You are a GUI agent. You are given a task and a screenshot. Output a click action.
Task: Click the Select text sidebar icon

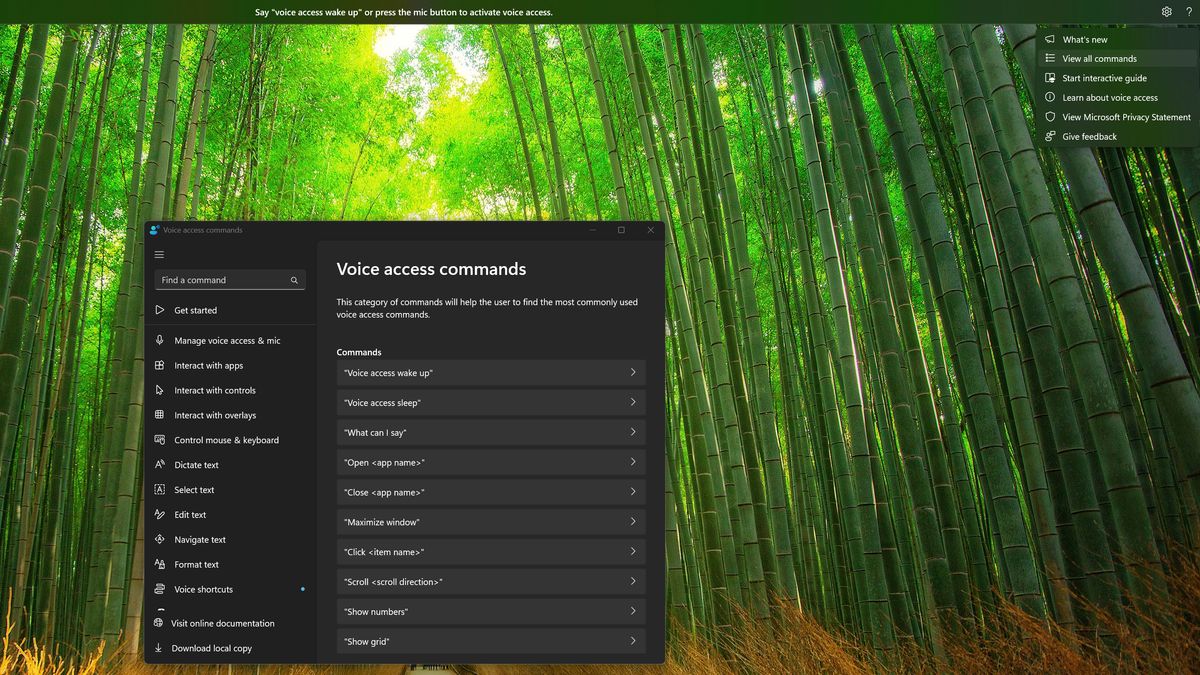tap(160, 489)
